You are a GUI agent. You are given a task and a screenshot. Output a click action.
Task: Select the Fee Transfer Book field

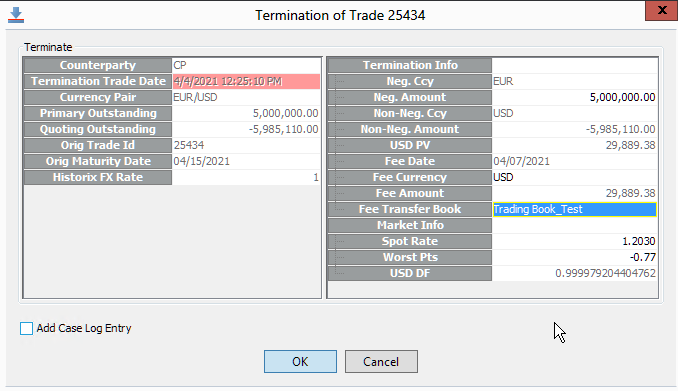tap(574, 209)
